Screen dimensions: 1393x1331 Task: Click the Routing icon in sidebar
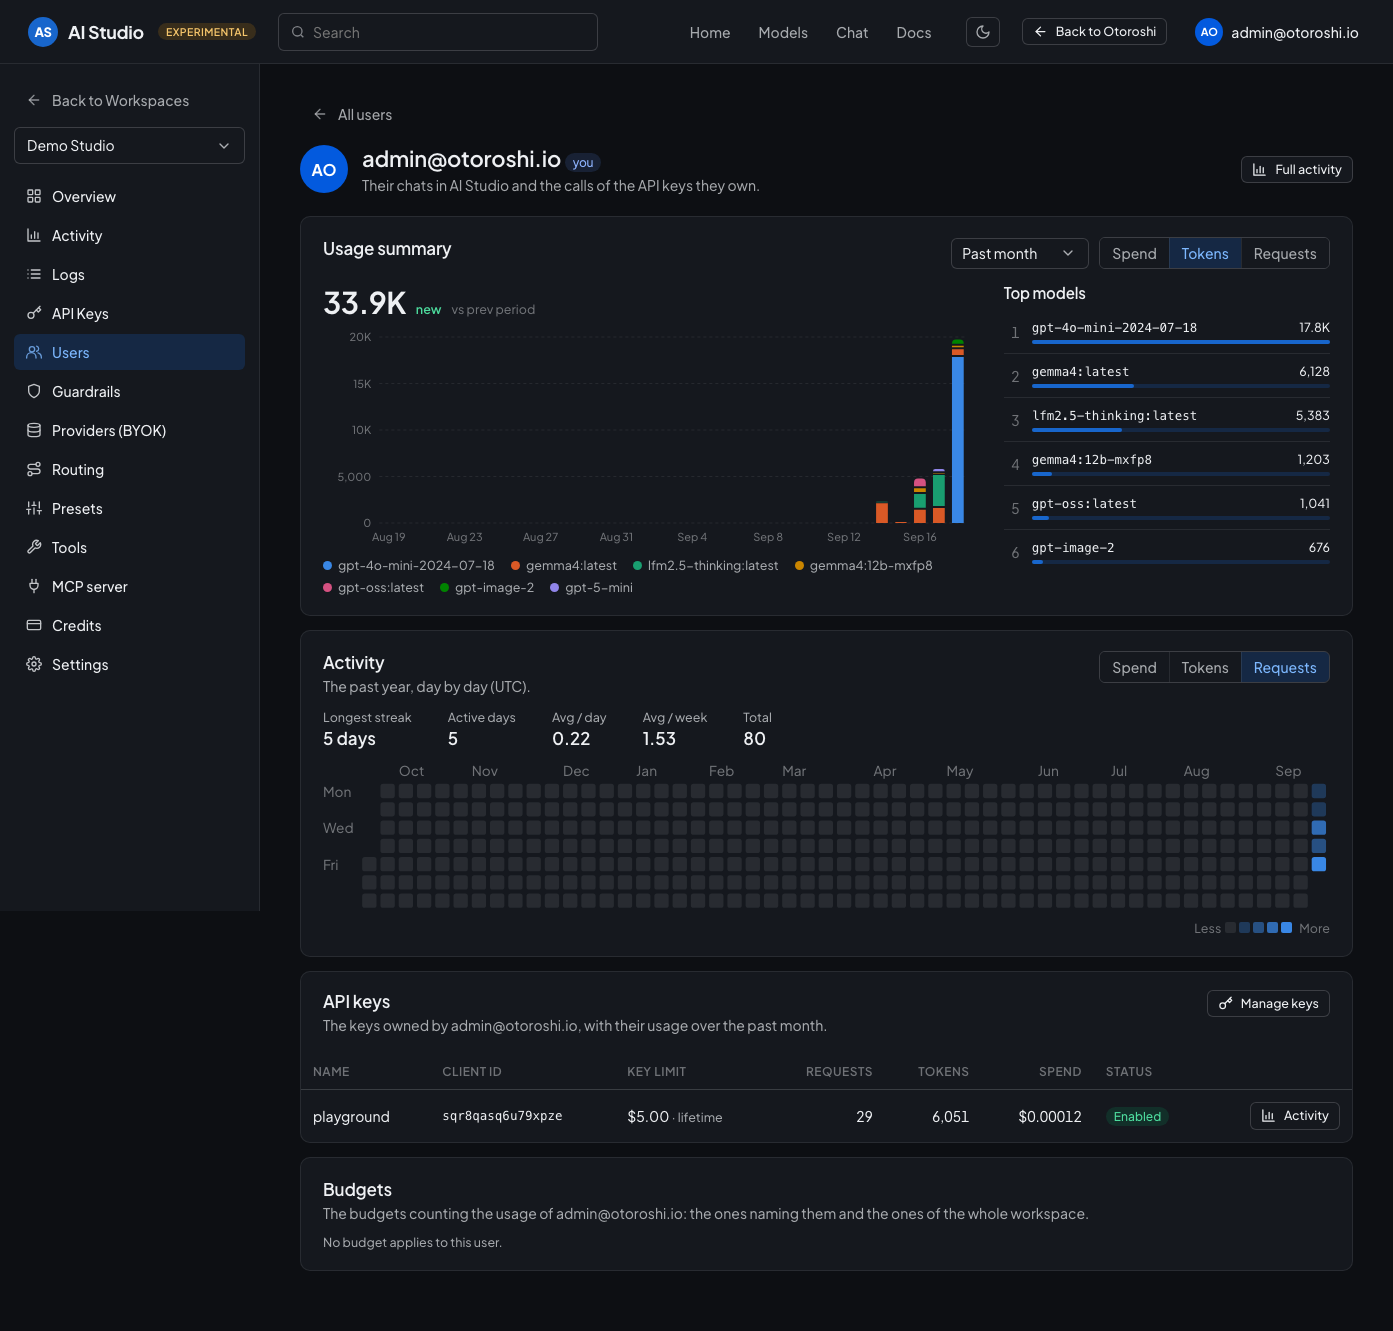coord(34,469)
